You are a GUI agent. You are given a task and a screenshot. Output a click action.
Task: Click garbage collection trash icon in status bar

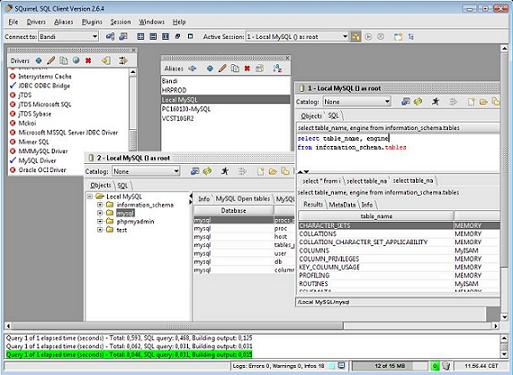tap(446, 366)
